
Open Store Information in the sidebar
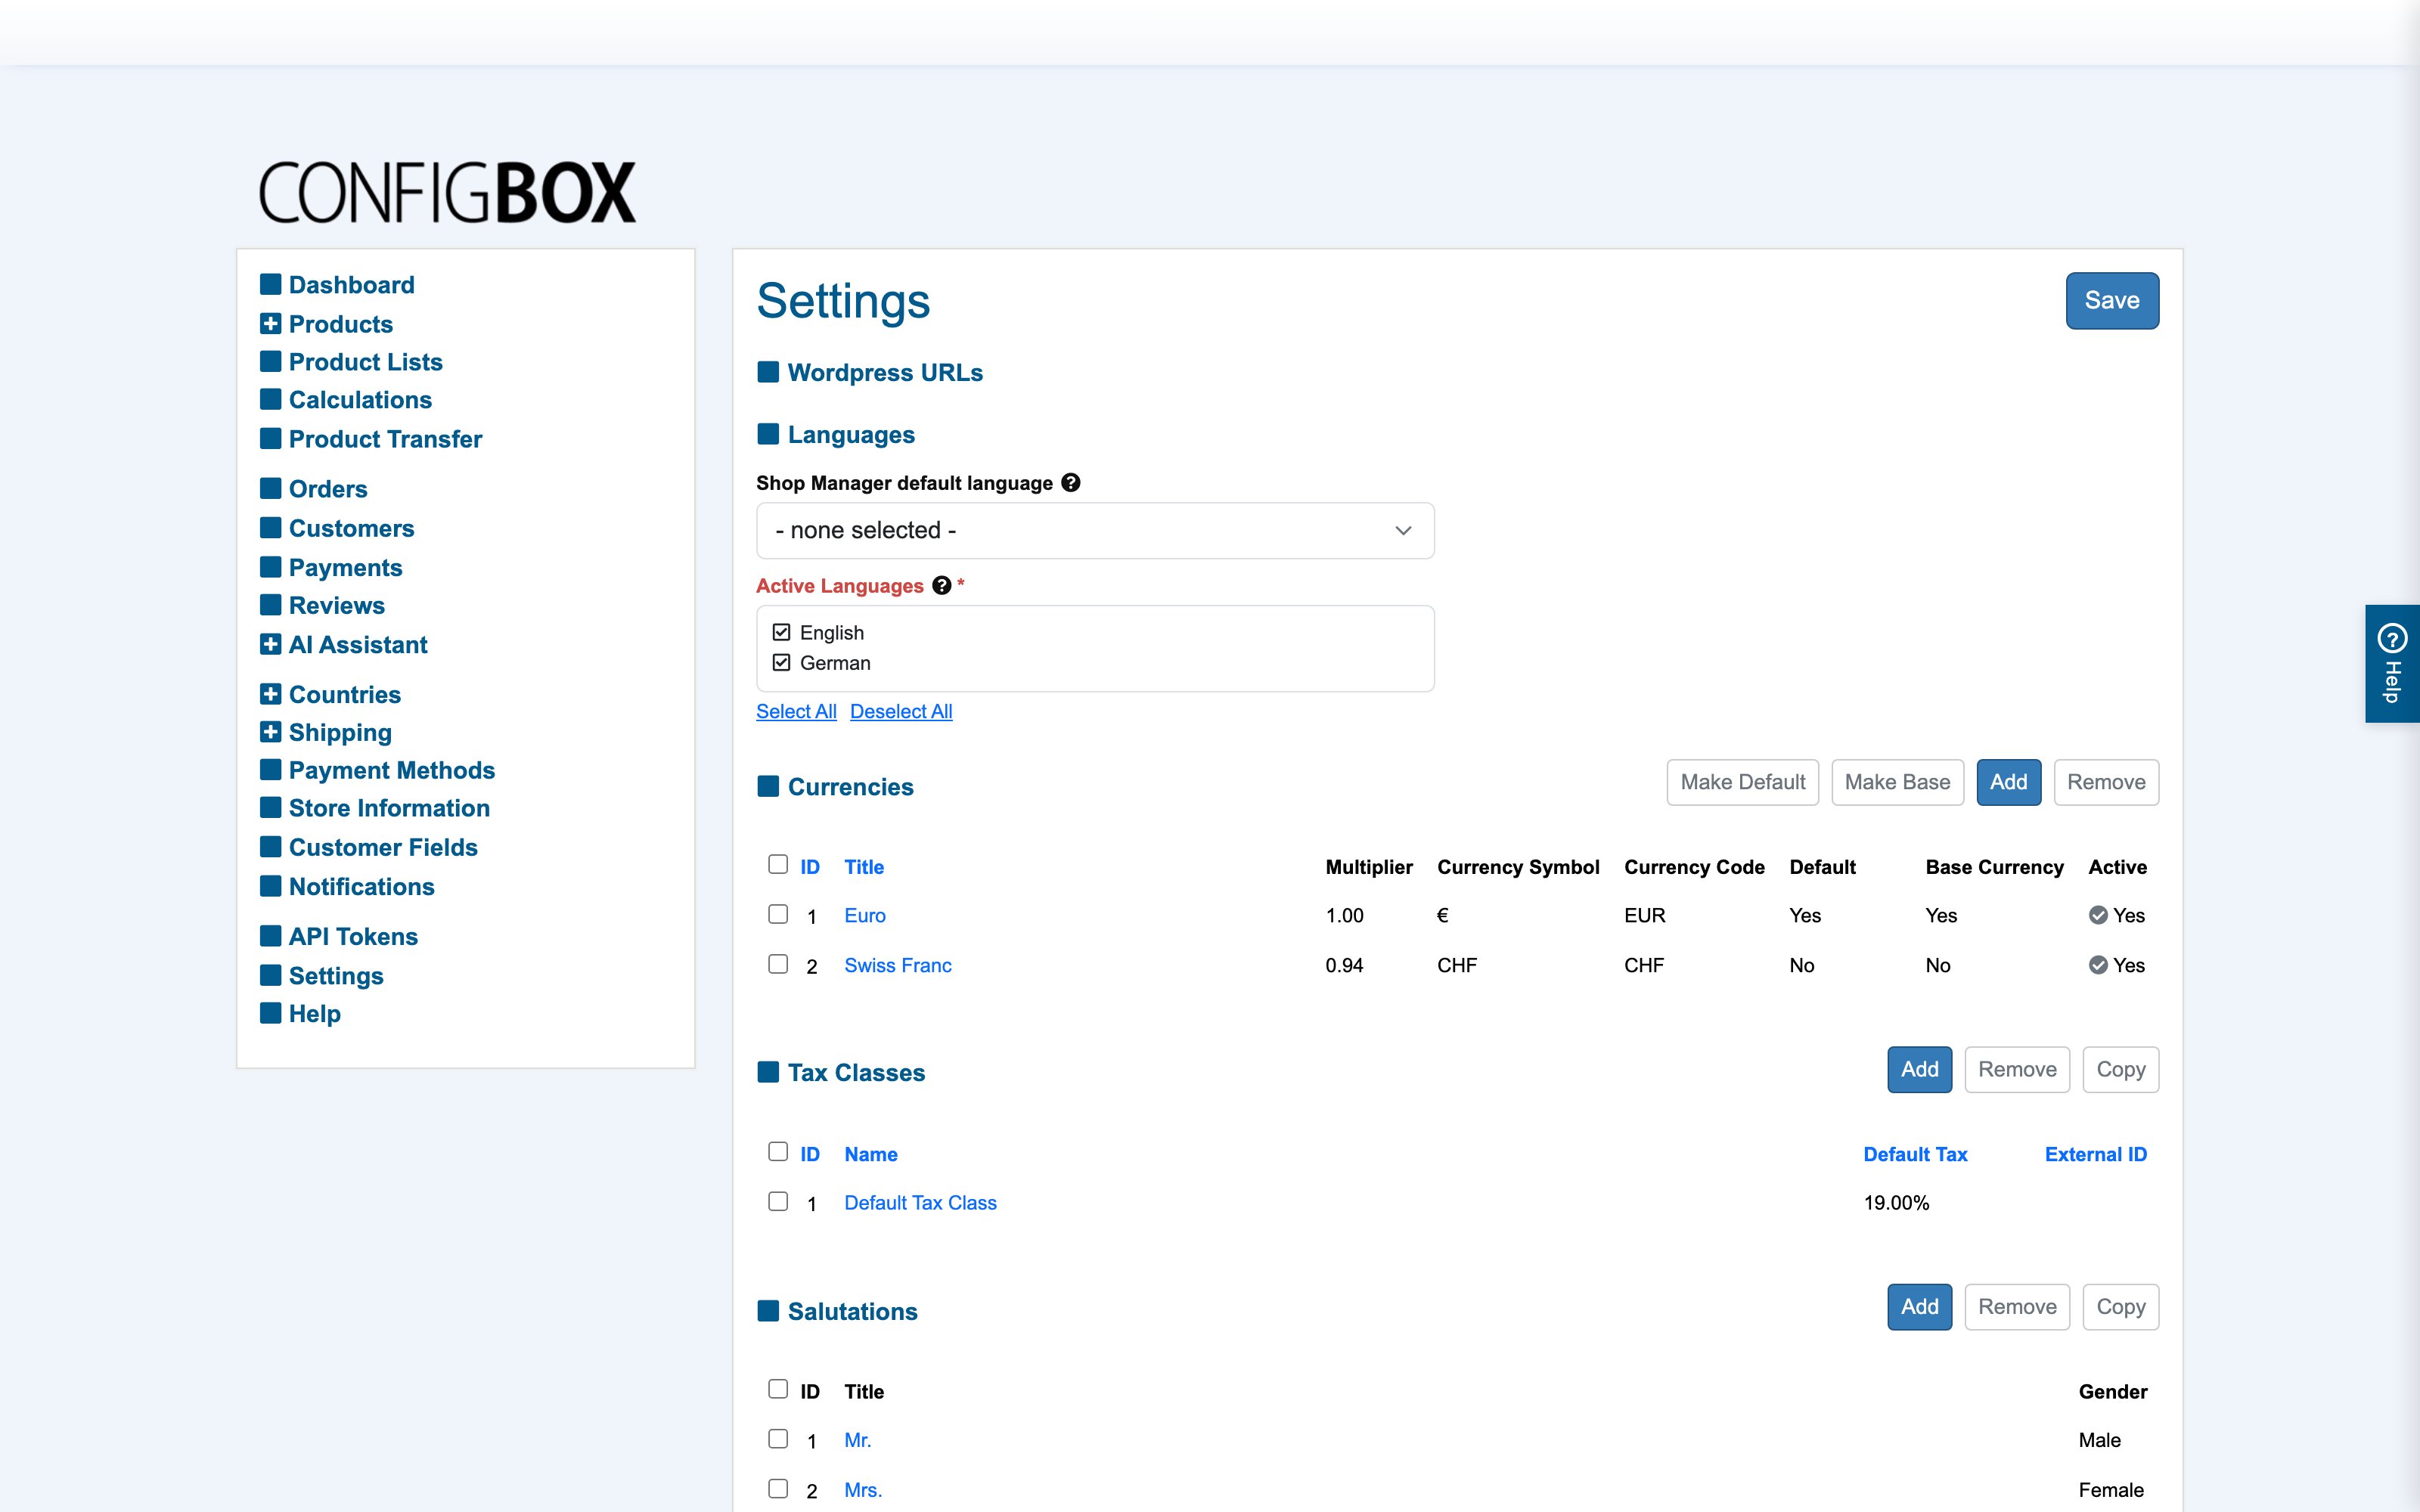389,808
